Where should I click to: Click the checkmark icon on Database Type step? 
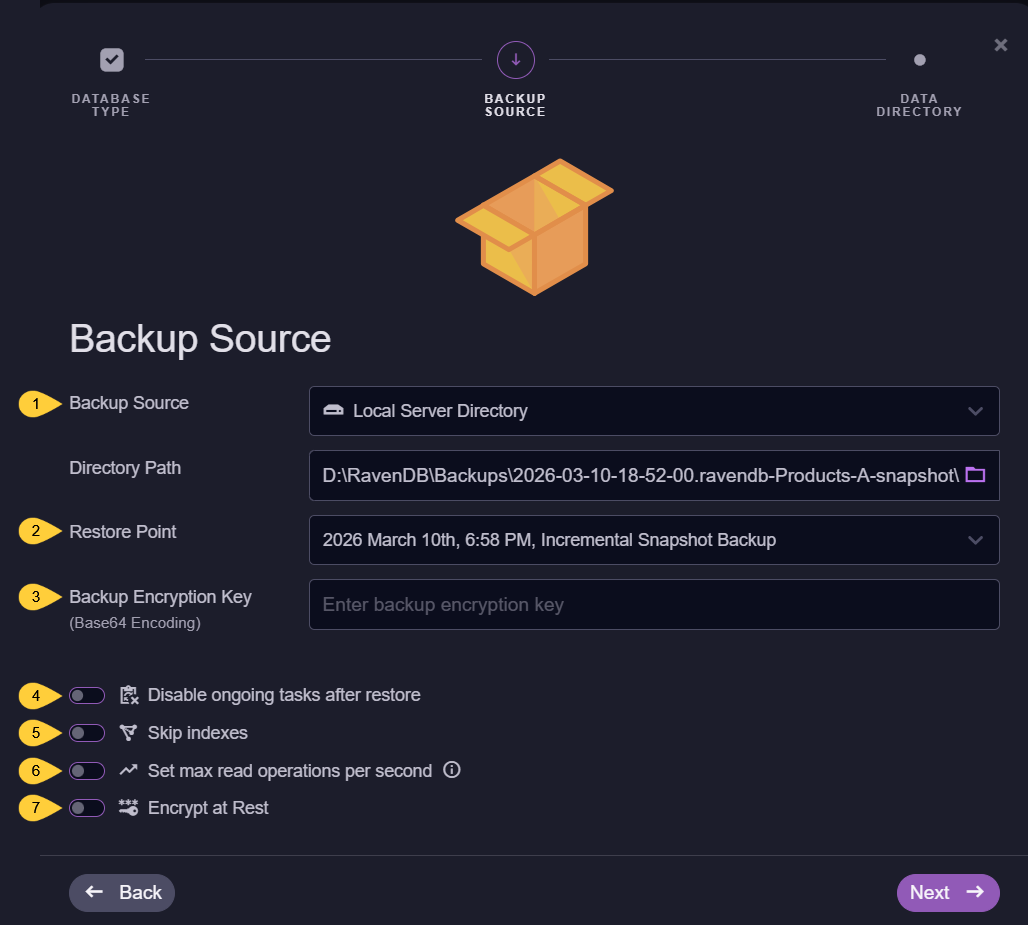(x=111, y=60)
